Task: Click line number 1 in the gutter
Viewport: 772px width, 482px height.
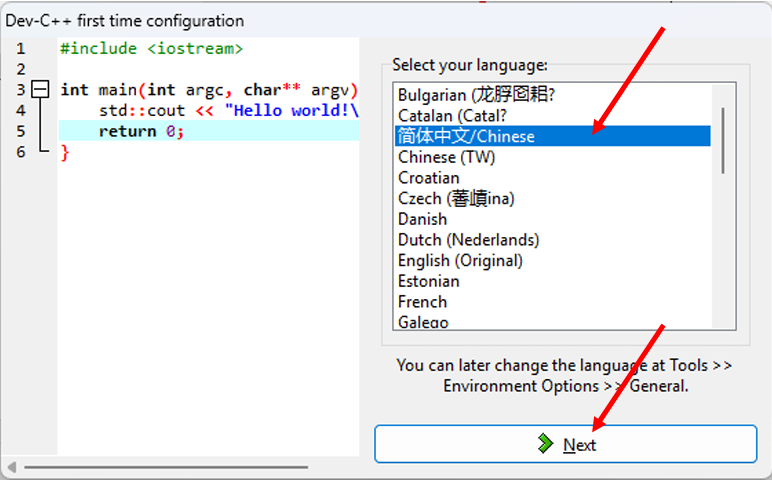Action: 20,48
